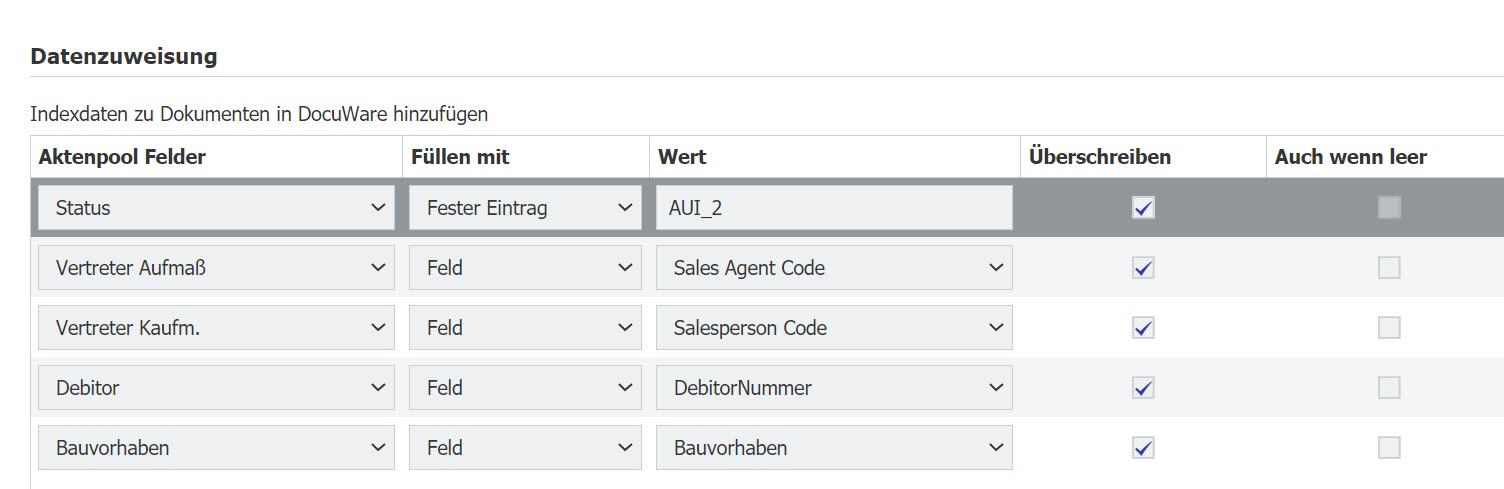Open the Status field dropdown
Image resolution: width=1504 pixels, height=489 pixels.
click(216, 208)
